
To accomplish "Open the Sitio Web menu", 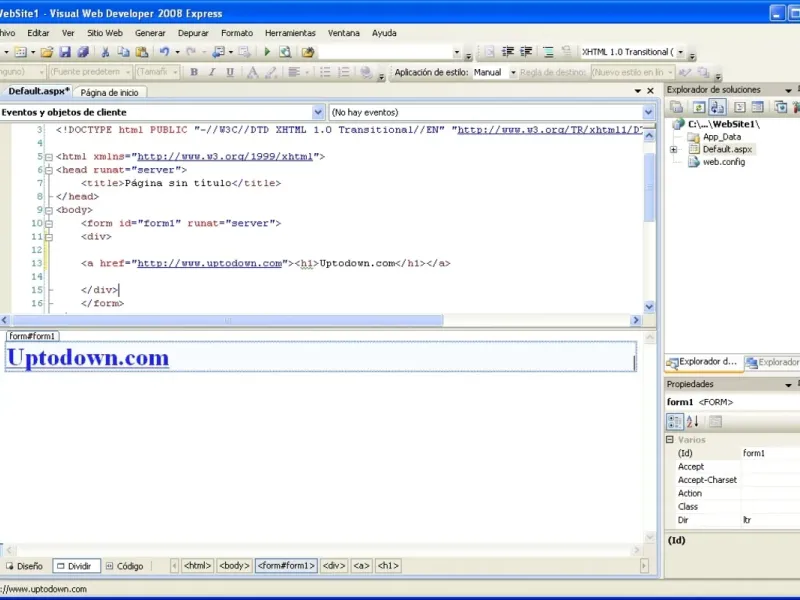I will coord(105,33).
